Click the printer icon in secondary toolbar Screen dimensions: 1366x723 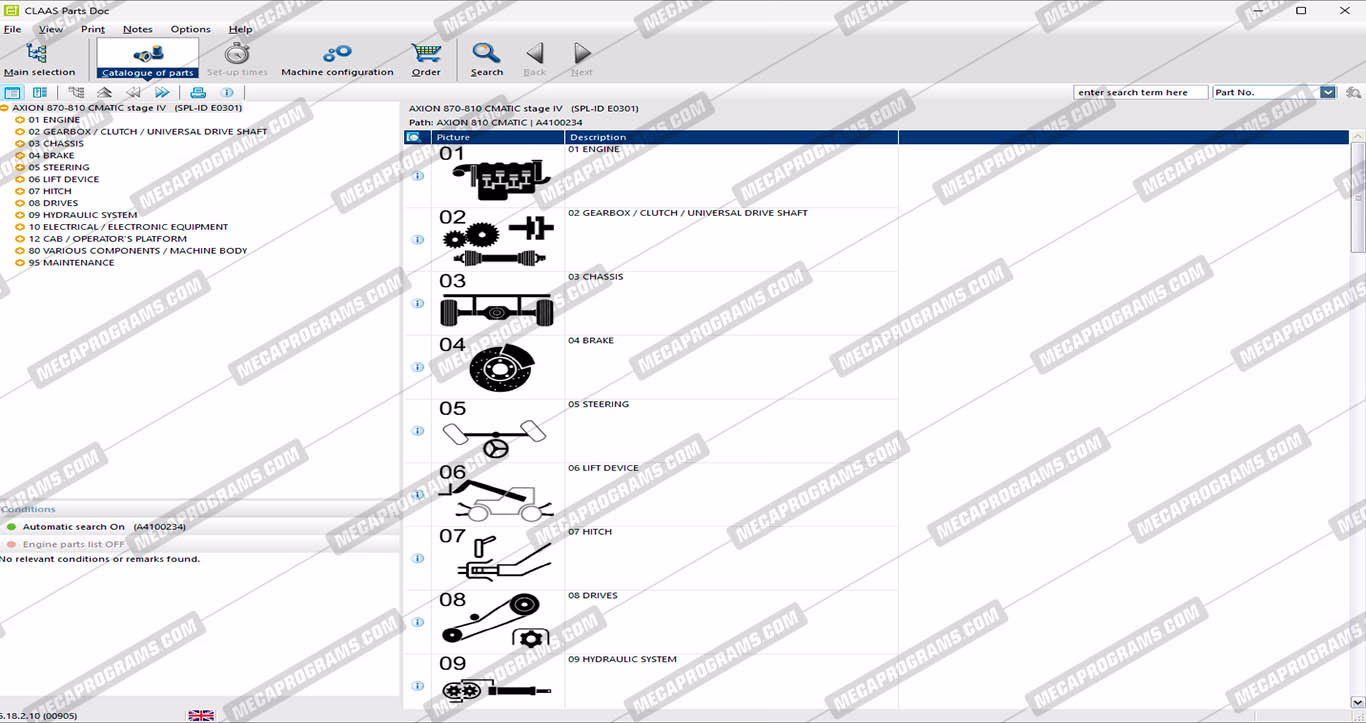click(198, 93)
